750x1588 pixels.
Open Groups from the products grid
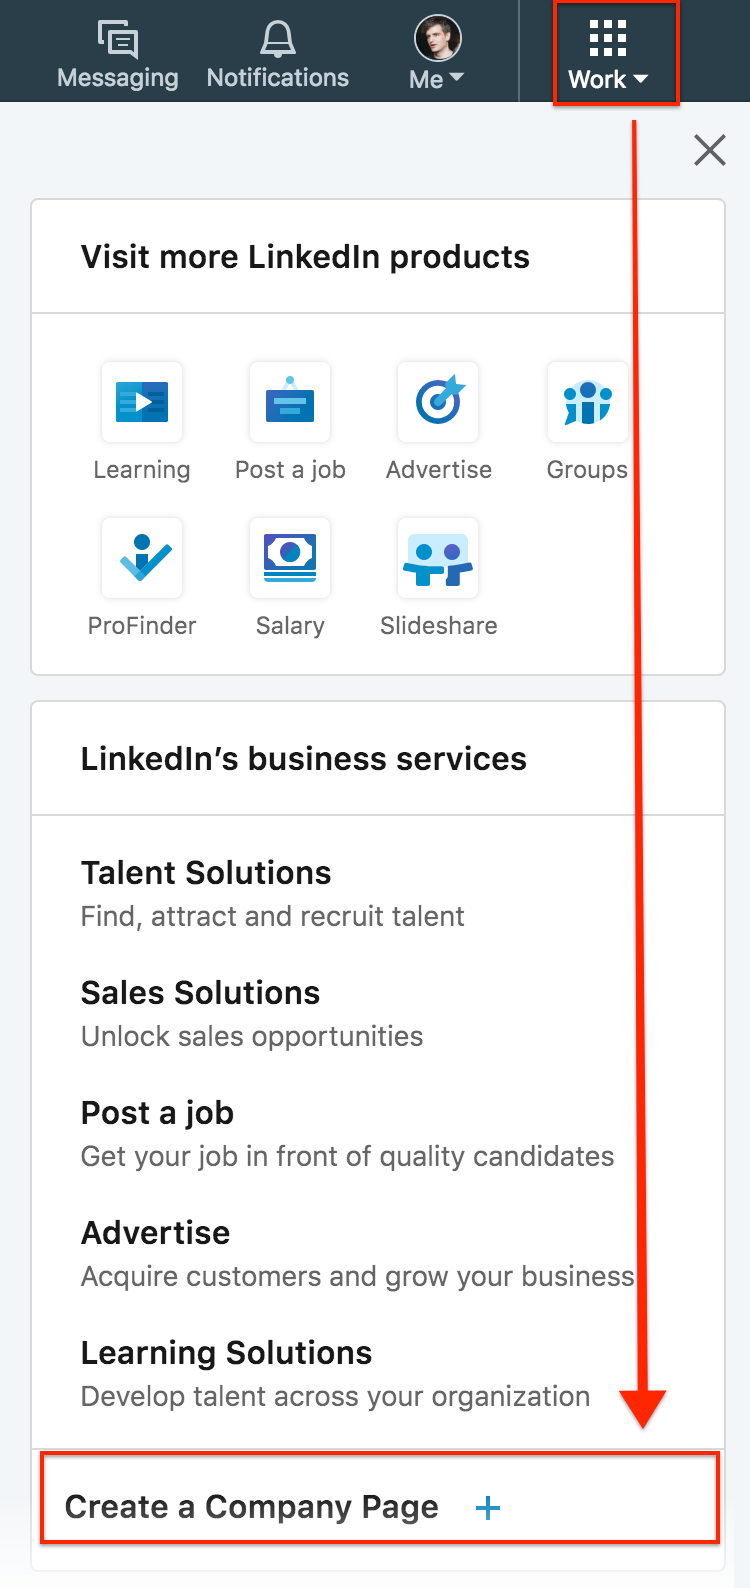tap(587, 402)
